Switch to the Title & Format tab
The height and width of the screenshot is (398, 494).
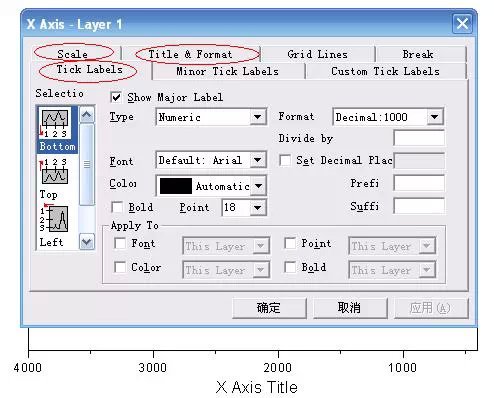point(190,54)
